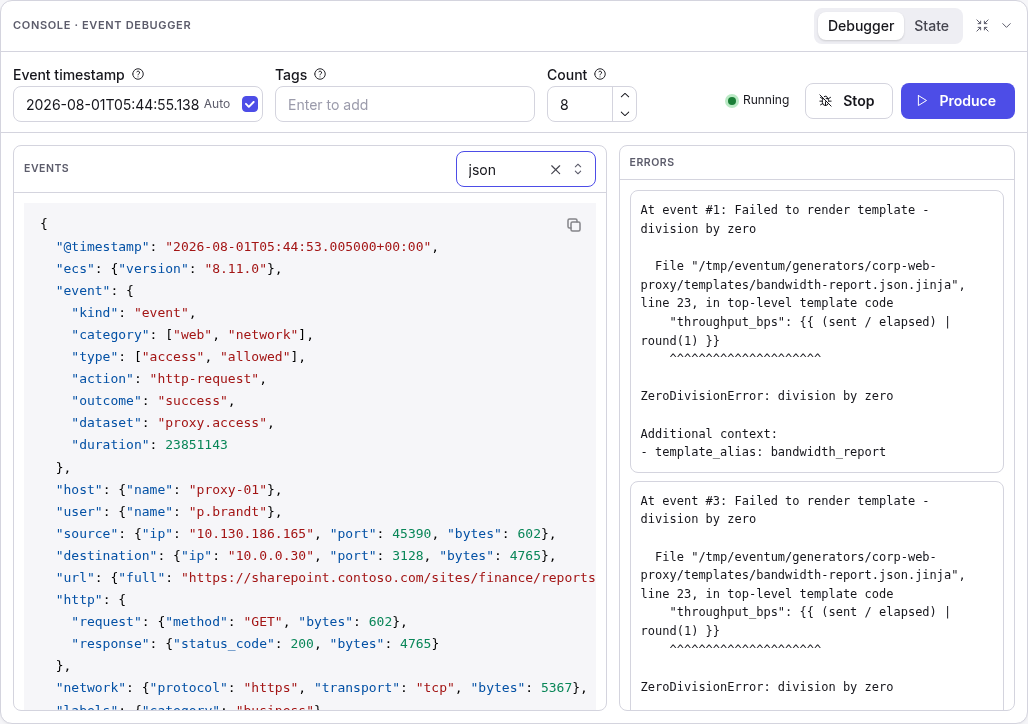Open Count help icon

[600, 74]
